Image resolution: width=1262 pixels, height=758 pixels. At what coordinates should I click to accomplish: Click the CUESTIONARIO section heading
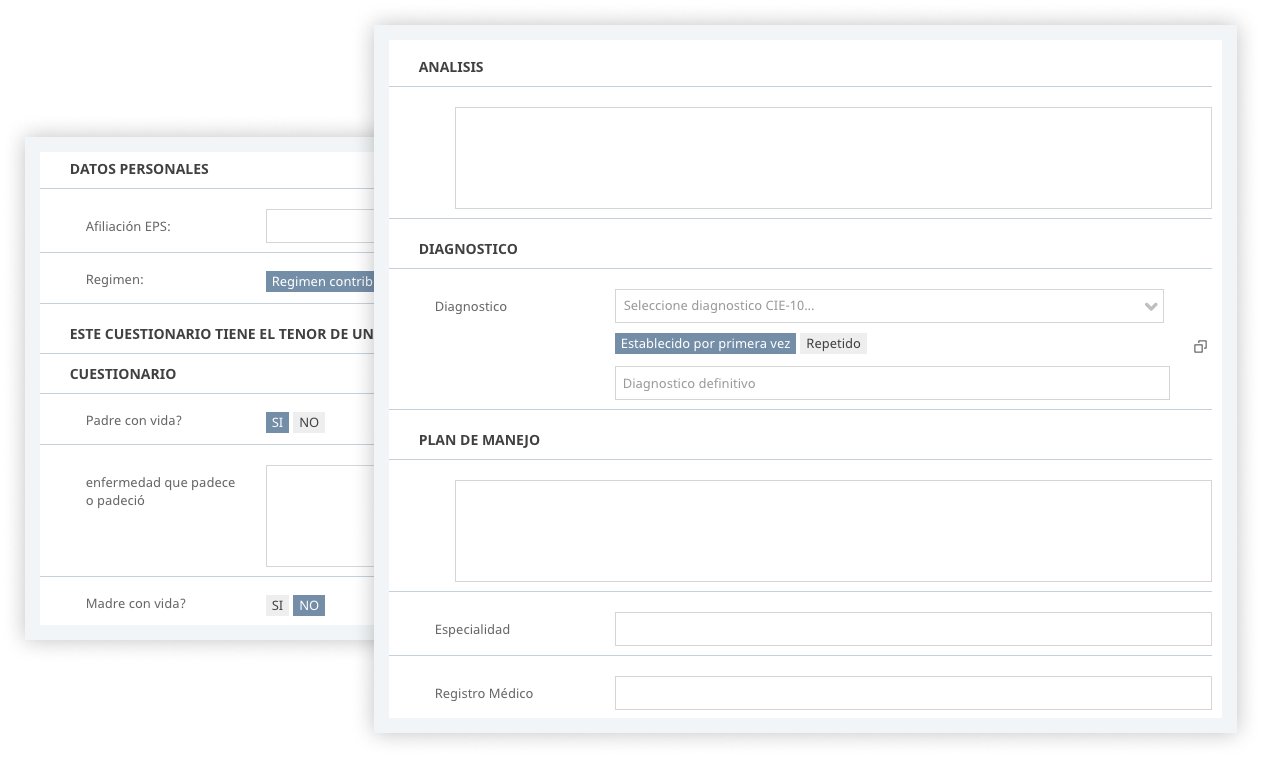[x=123, y=374]
